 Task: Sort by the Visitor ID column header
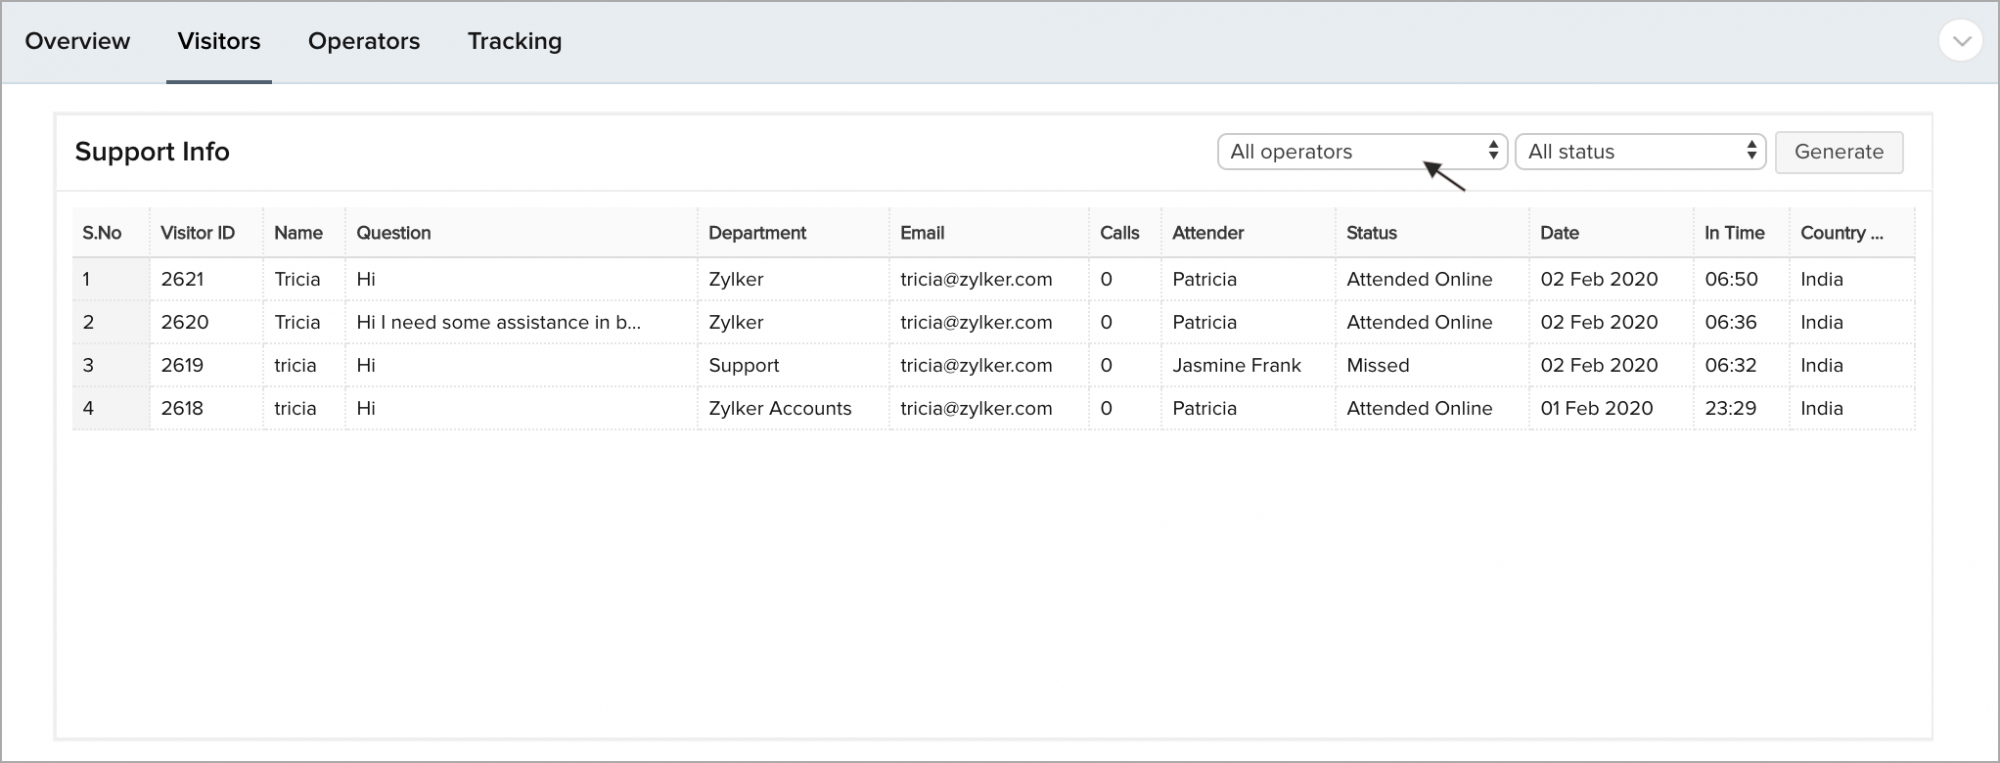point(198,233)
